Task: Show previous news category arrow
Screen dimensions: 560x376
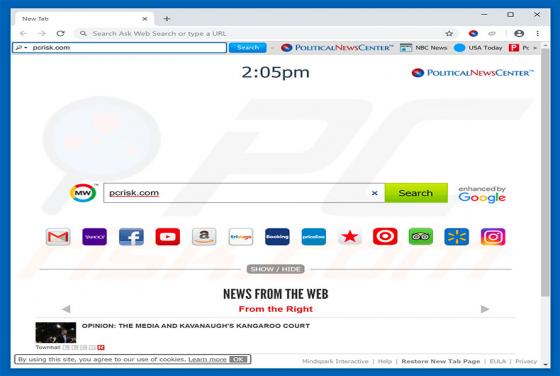Action: (66, 309)
